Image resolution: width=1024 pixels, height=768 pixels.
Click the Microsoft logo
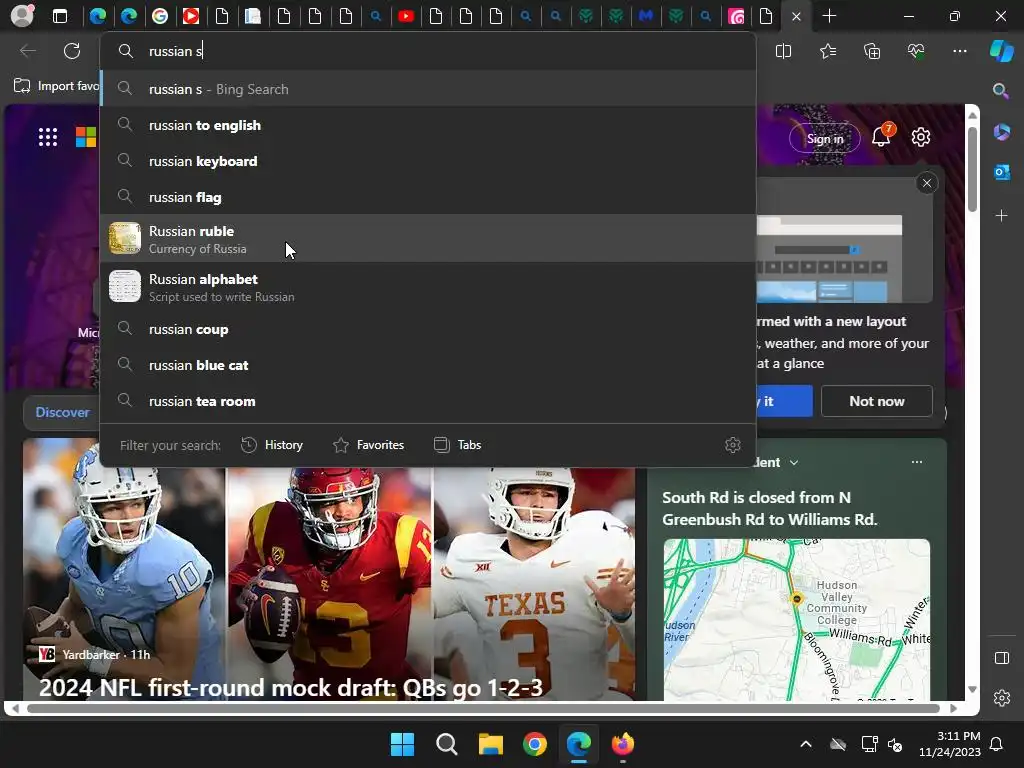click(x=86, y=137)
